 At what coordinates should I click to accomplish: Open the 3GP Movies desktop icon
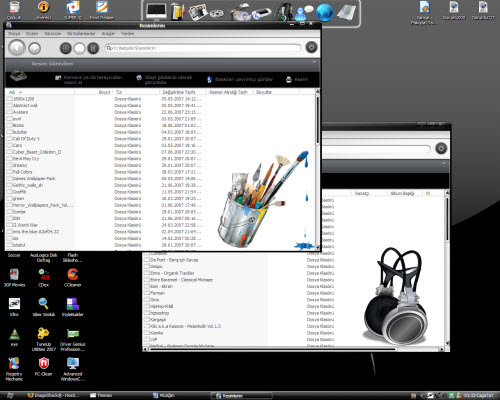(14, 277)
